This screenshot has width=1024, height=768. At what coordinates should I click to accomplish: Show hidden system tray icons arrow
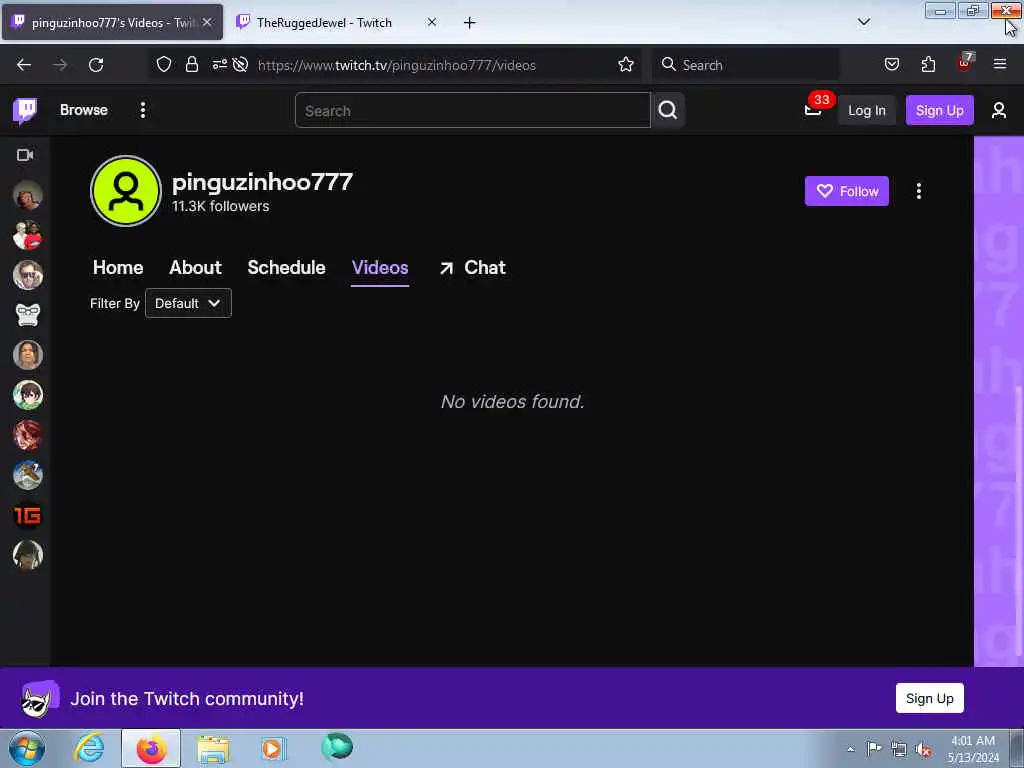tap(850, 750)
